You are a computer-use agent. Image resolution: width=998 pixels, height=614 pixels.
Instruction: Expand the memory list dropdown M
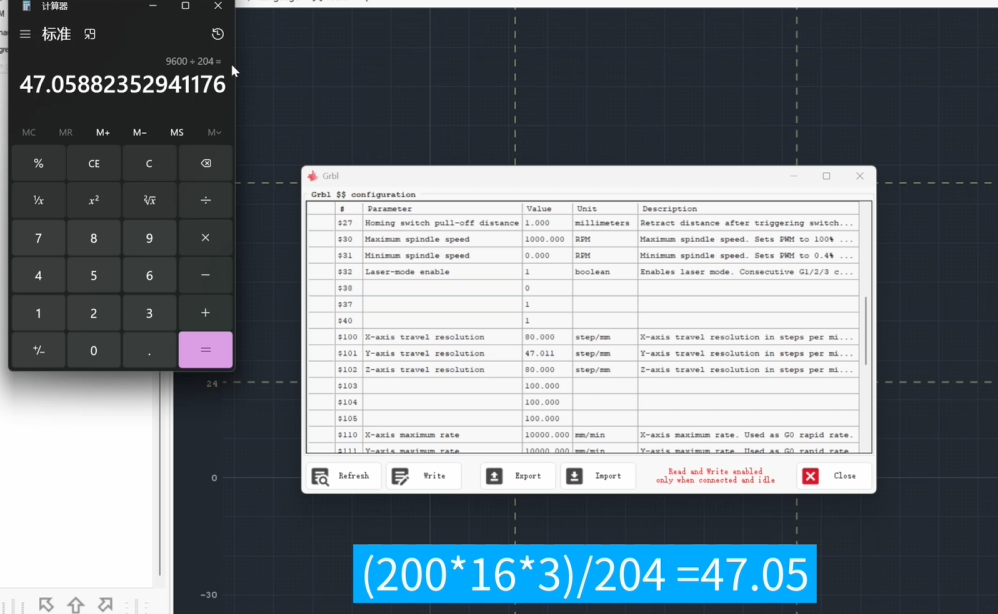pyautogui.click(x=214, y=133)
